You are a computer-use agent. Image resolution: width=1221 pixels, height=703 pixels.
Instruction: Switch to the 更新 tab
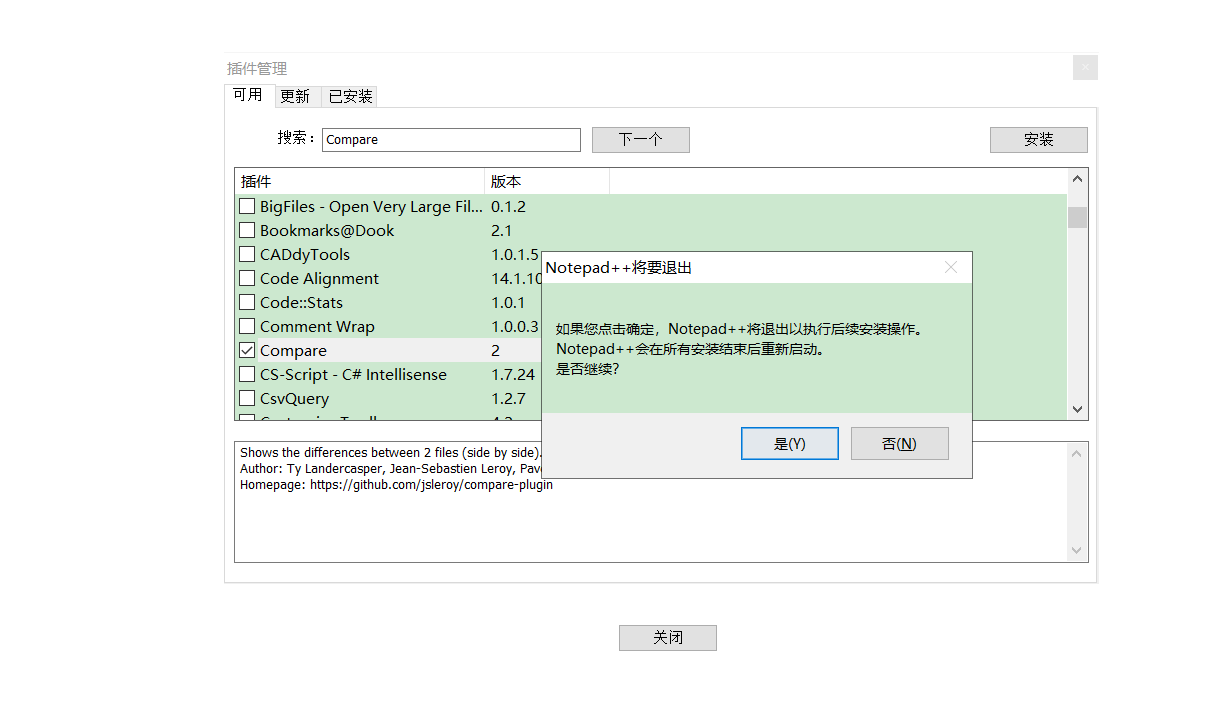click(x=295, y=96)
